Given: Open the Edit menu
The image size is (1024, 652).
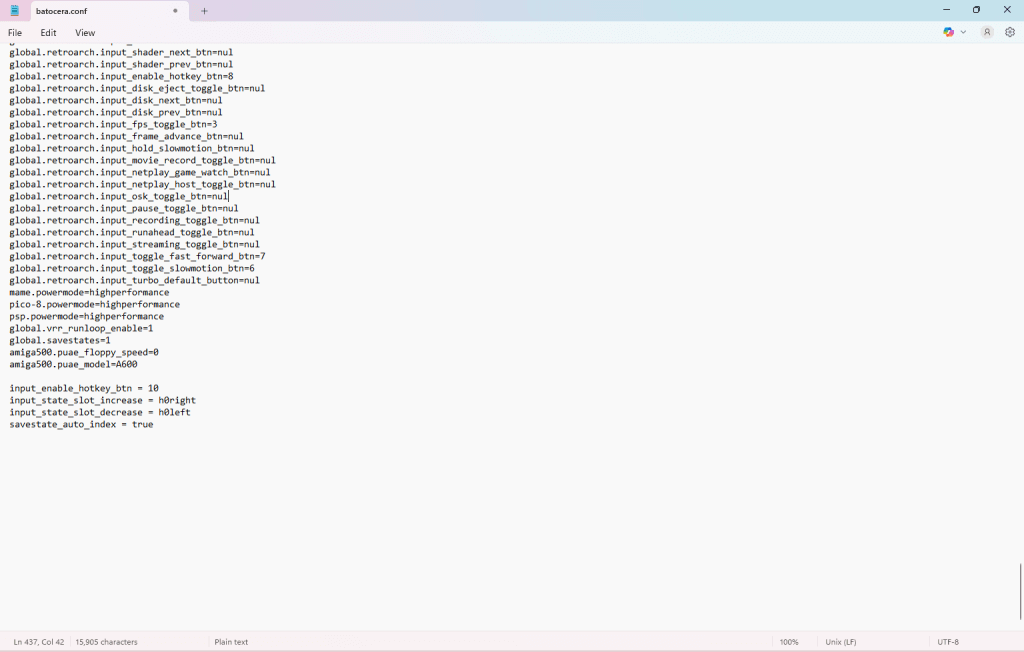Looking at the screenshot, I should point(48,32).
